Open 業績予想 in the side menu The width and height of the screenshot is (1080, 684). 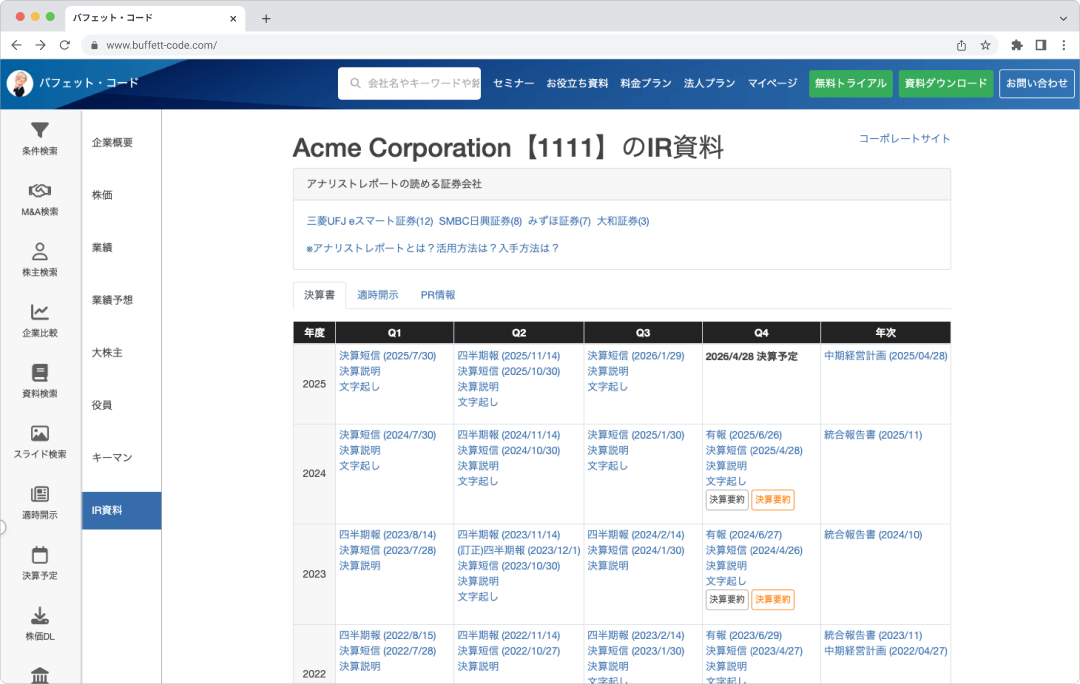click(112, 300)
